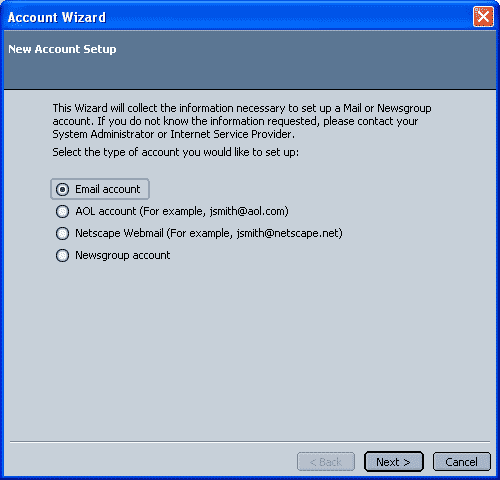Choose the AOL account radio option
This screenshot has height=480, width=500.
point(62,211)
